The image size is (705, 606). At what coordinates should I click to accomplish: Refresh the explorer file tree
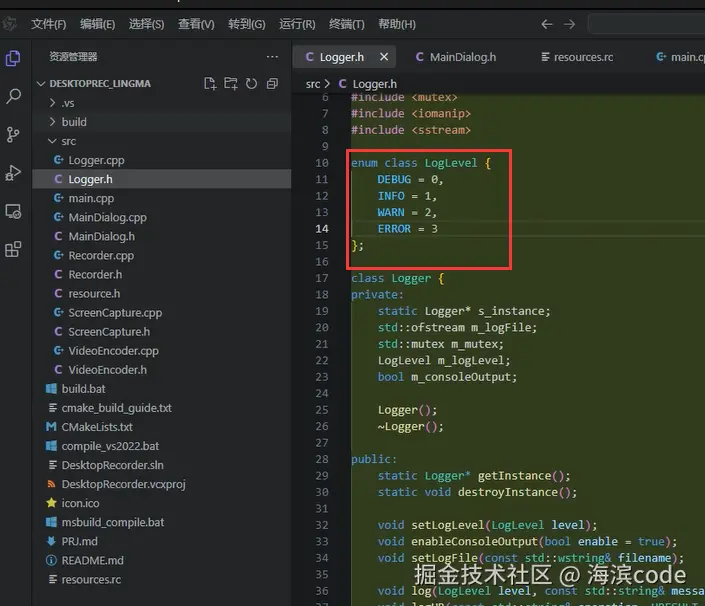(251, 83)
